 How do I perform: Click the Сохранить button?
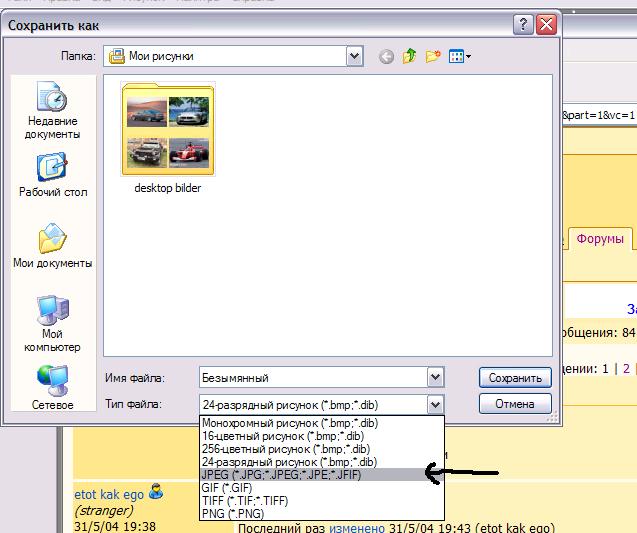[x=515, y=377]
